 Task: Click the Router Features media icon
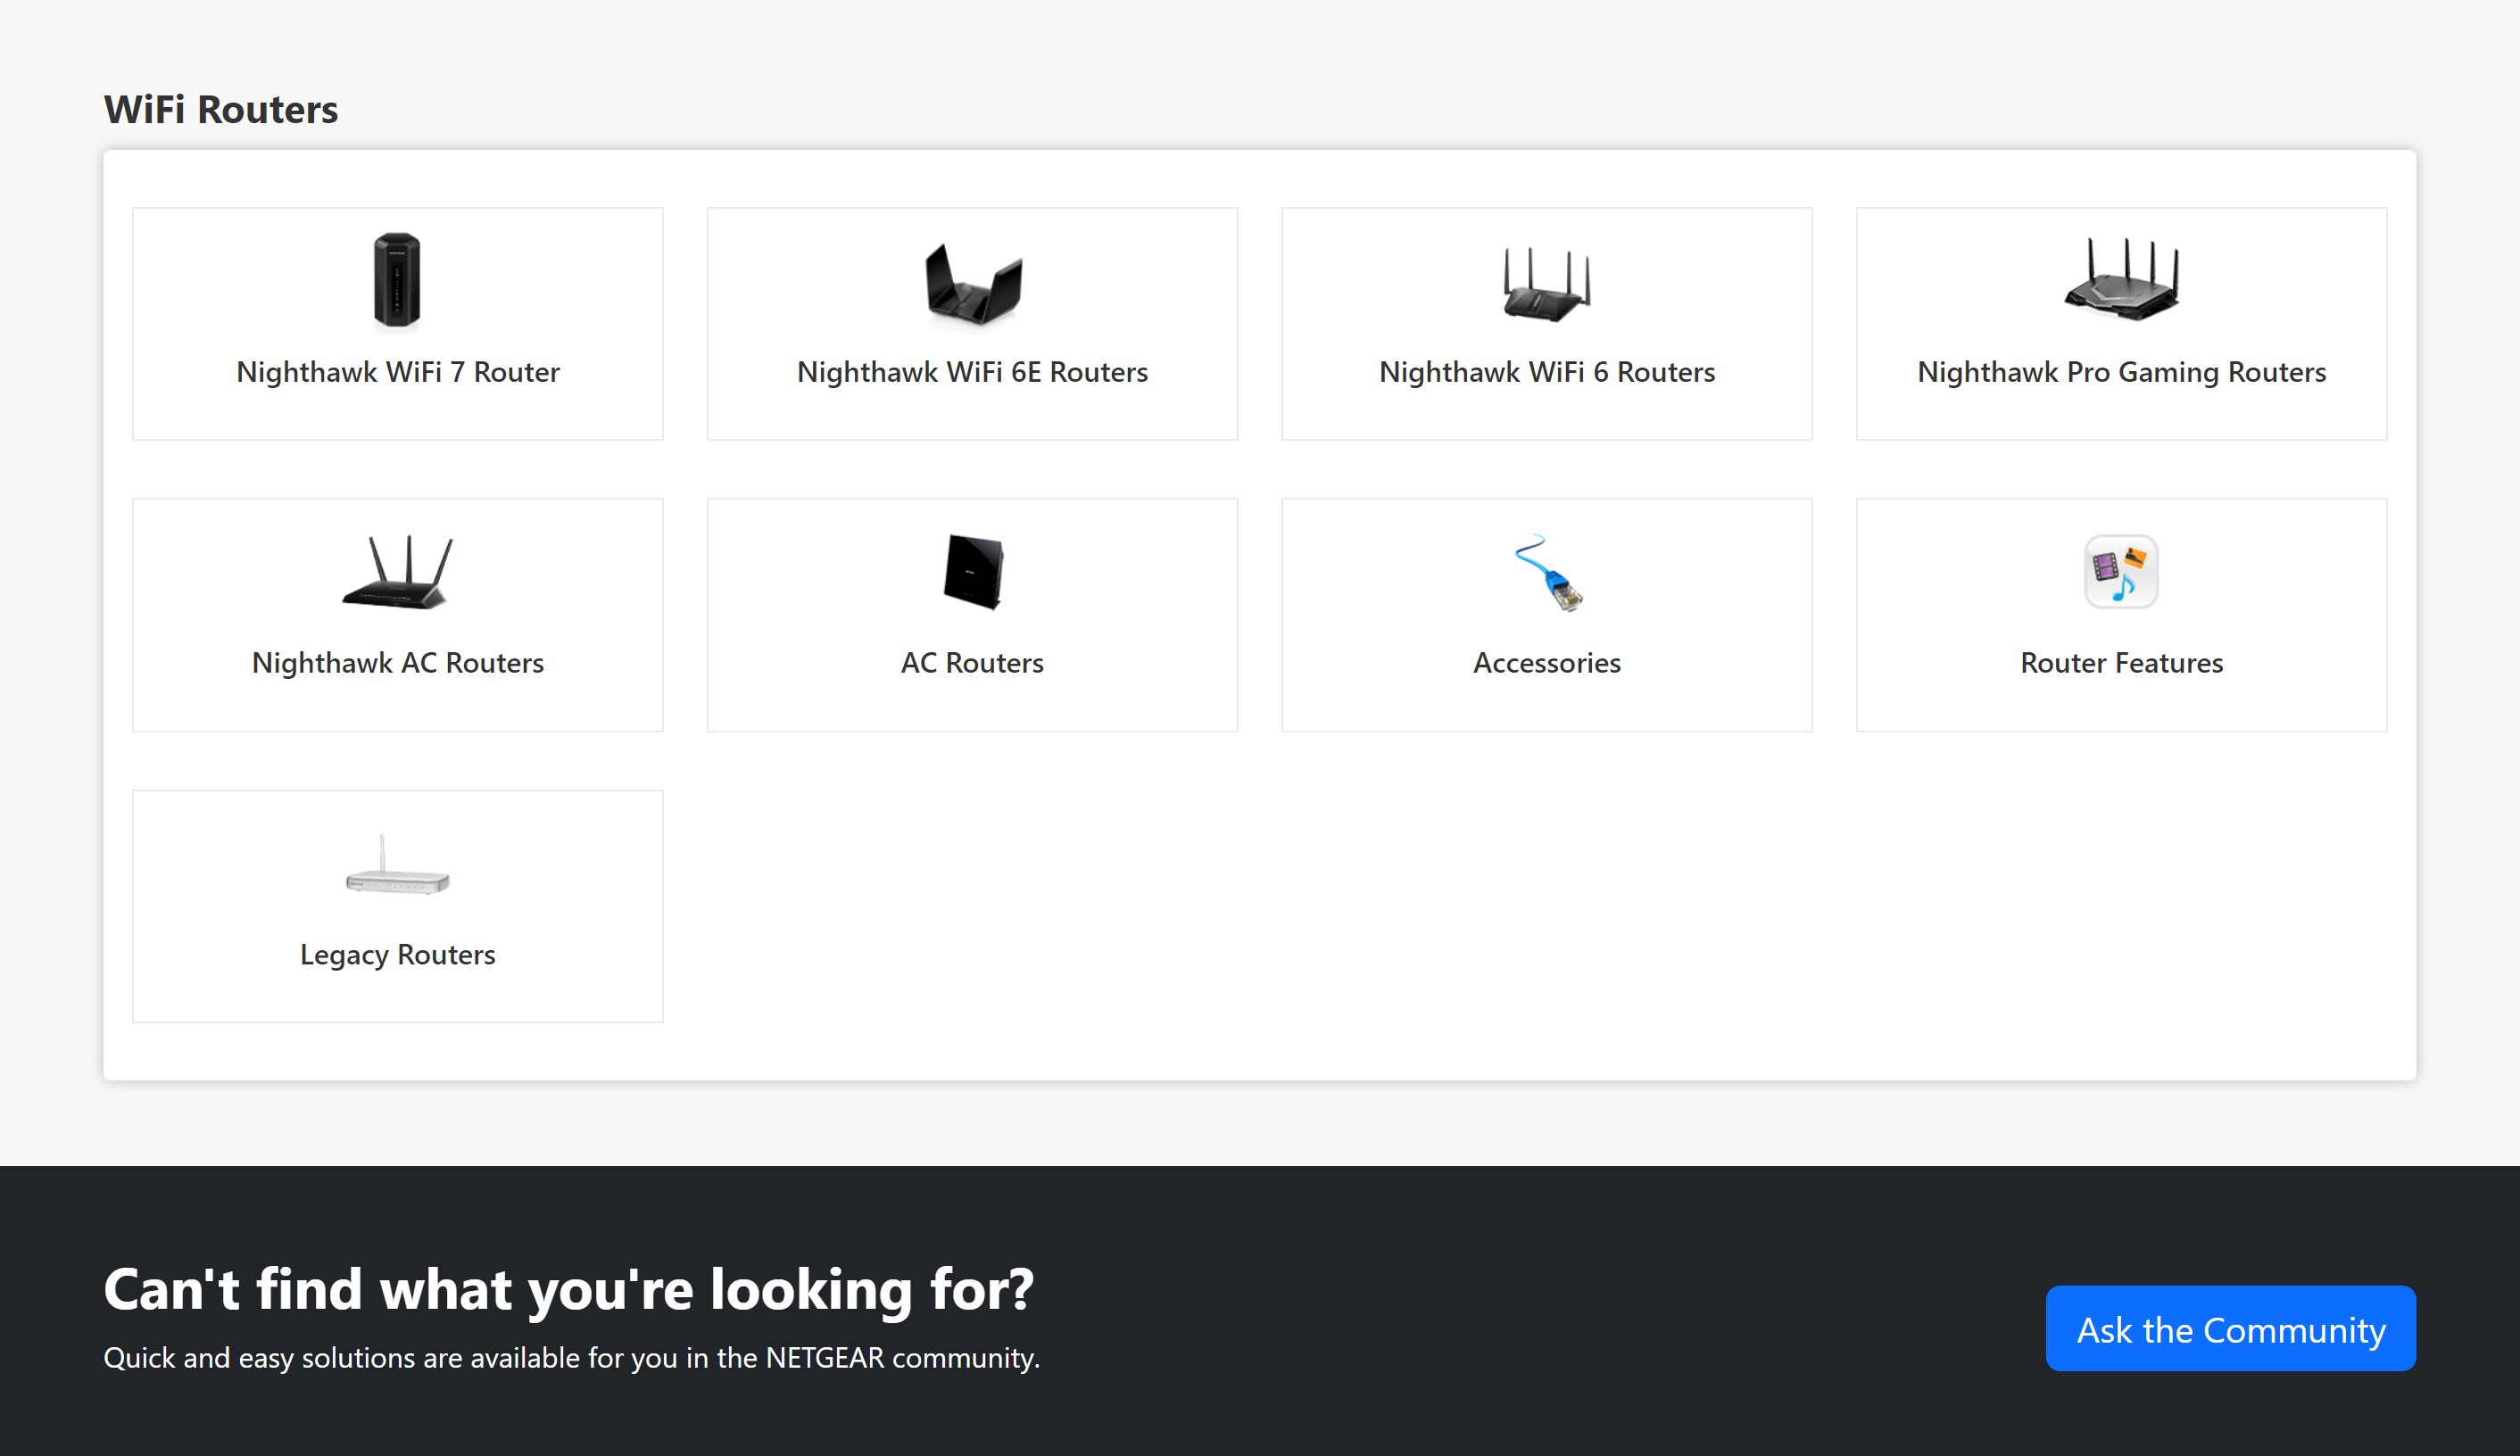[2121, 572]
